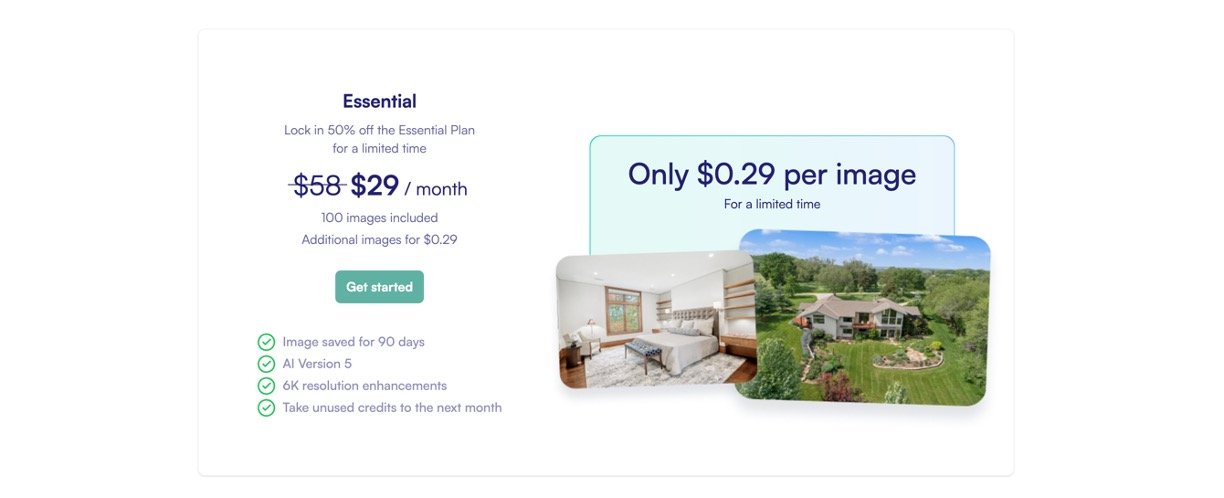This screenshot has height=498, width=1224.
Task: Click the '100 images included' text
Action: click(x=379, y=218)
